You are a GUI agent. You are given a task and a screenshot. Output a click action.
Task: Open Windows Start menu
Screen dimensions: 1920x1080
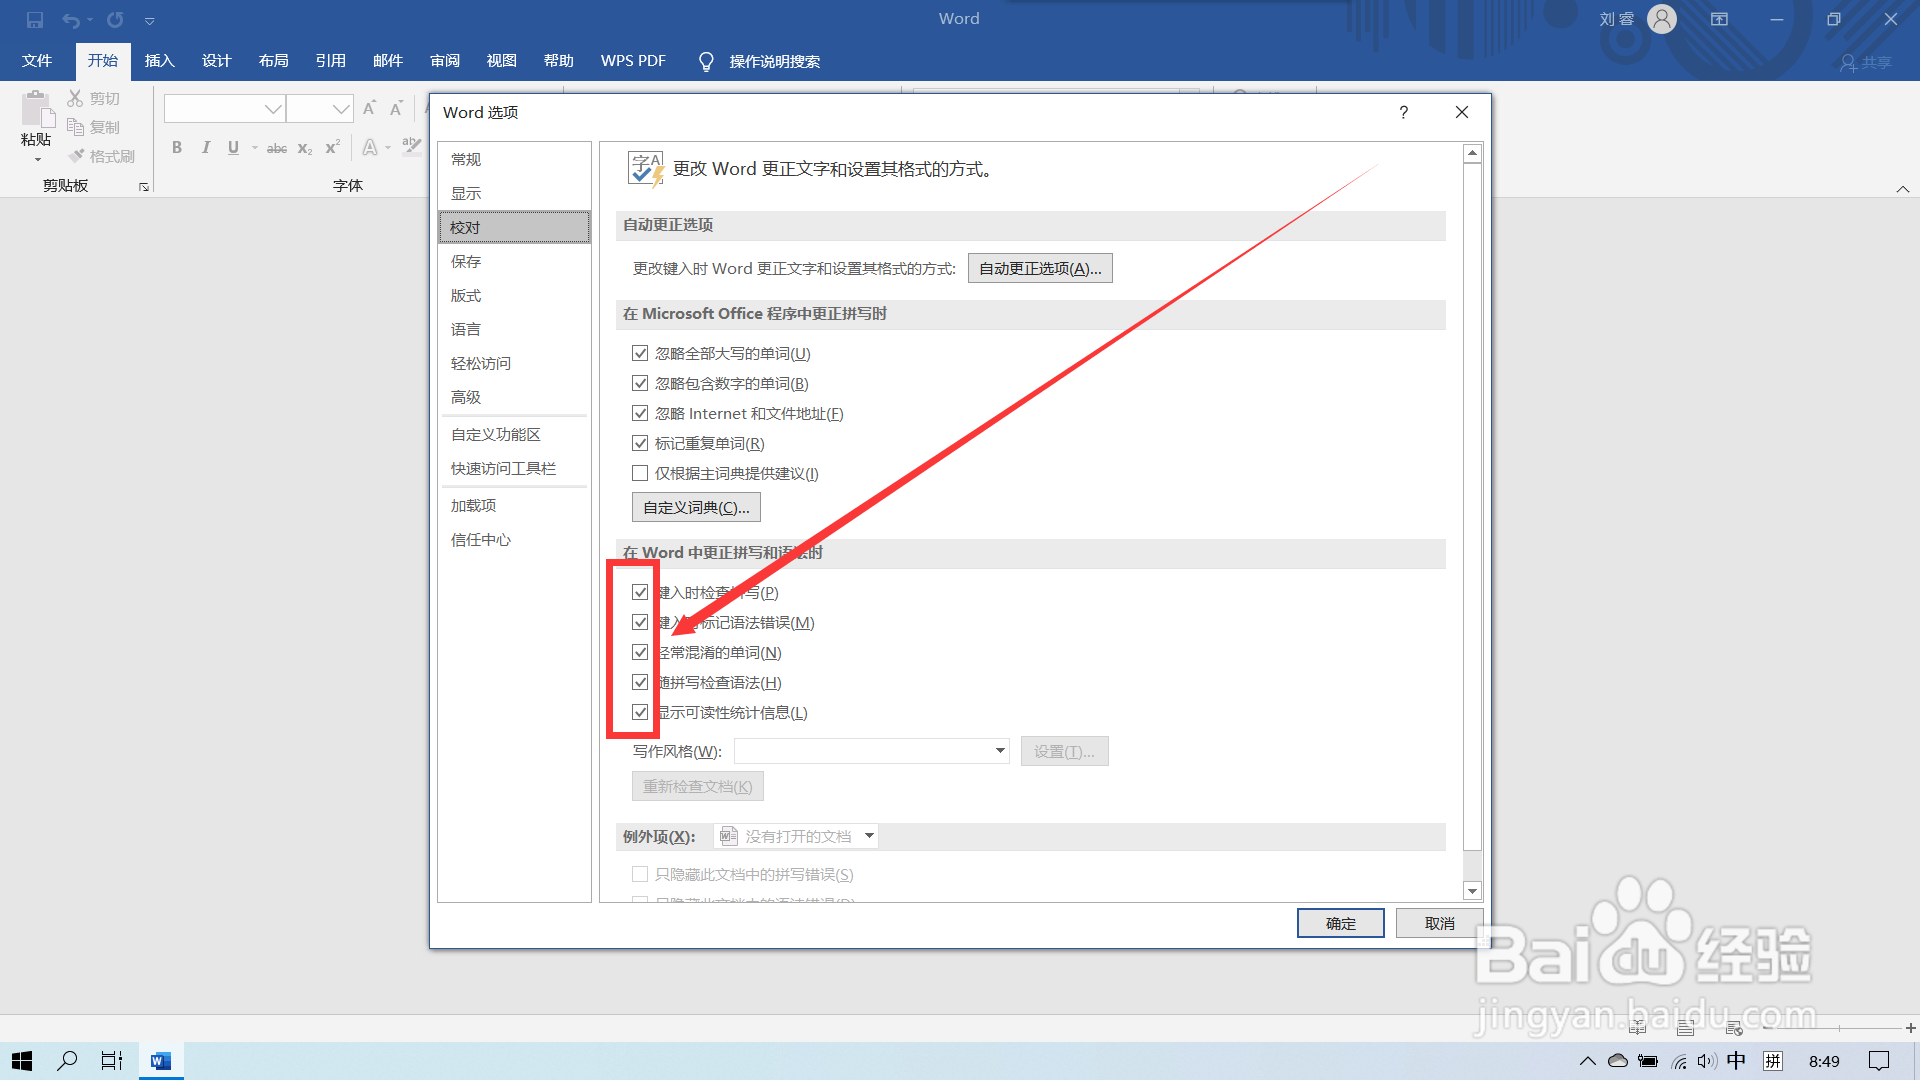[x=22, y=1061]
